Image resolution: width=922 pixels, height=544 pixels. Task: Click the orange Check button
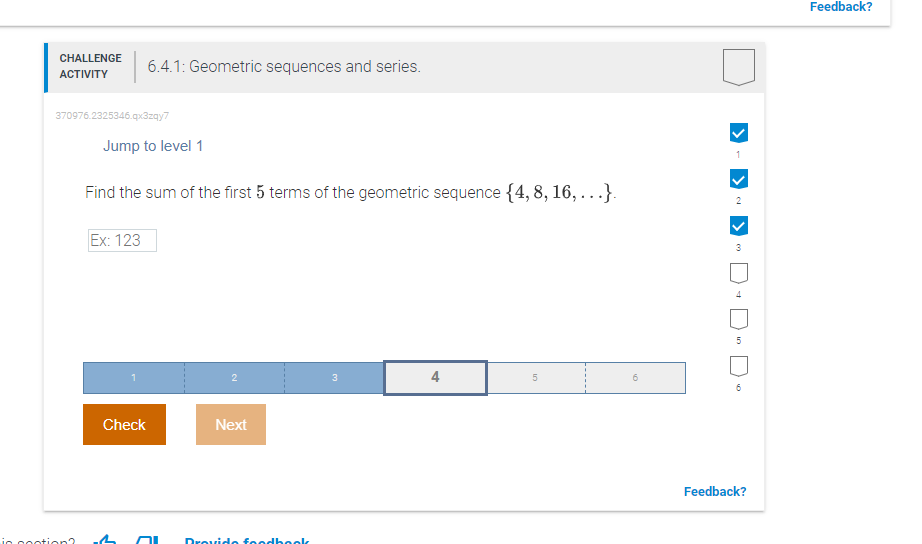[124, 425]
